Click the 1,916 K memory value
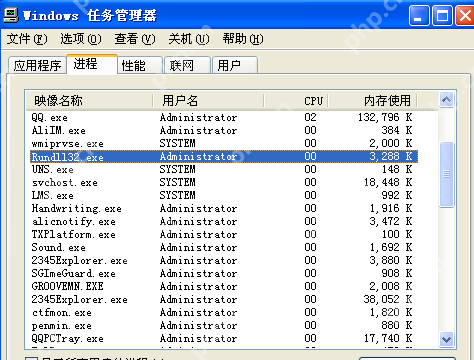This screenshot has height=360, width=474. pos(391,208)
